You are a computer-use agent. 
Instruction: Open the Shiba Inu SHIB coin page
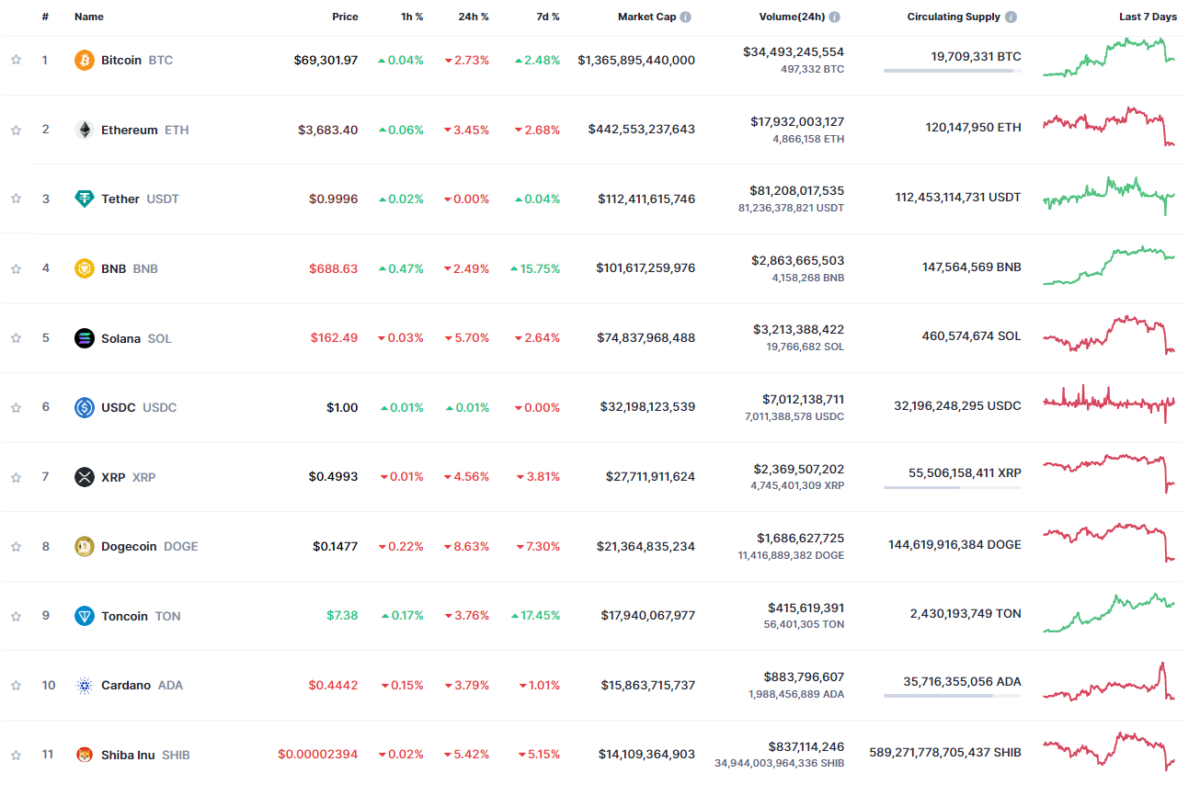click(145, 755)
